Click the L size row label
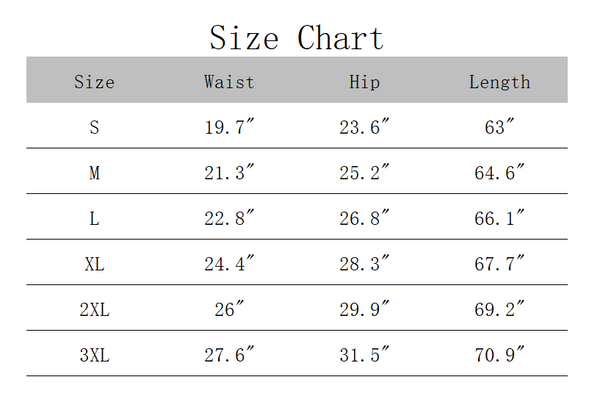The image size is (600, 399). [x=94, y=218]
